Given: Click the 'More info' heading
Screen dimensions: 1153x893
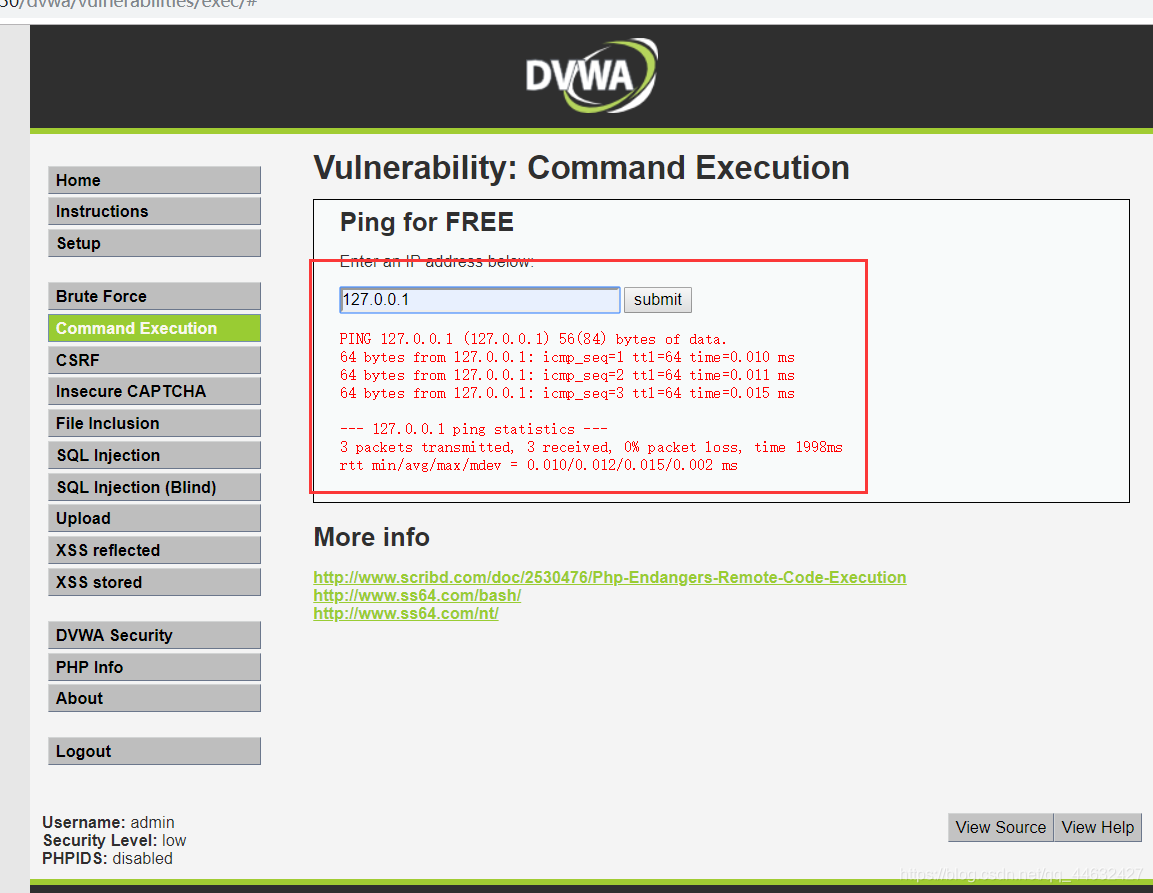Looking at the screenshot, I should coord(371,537).
